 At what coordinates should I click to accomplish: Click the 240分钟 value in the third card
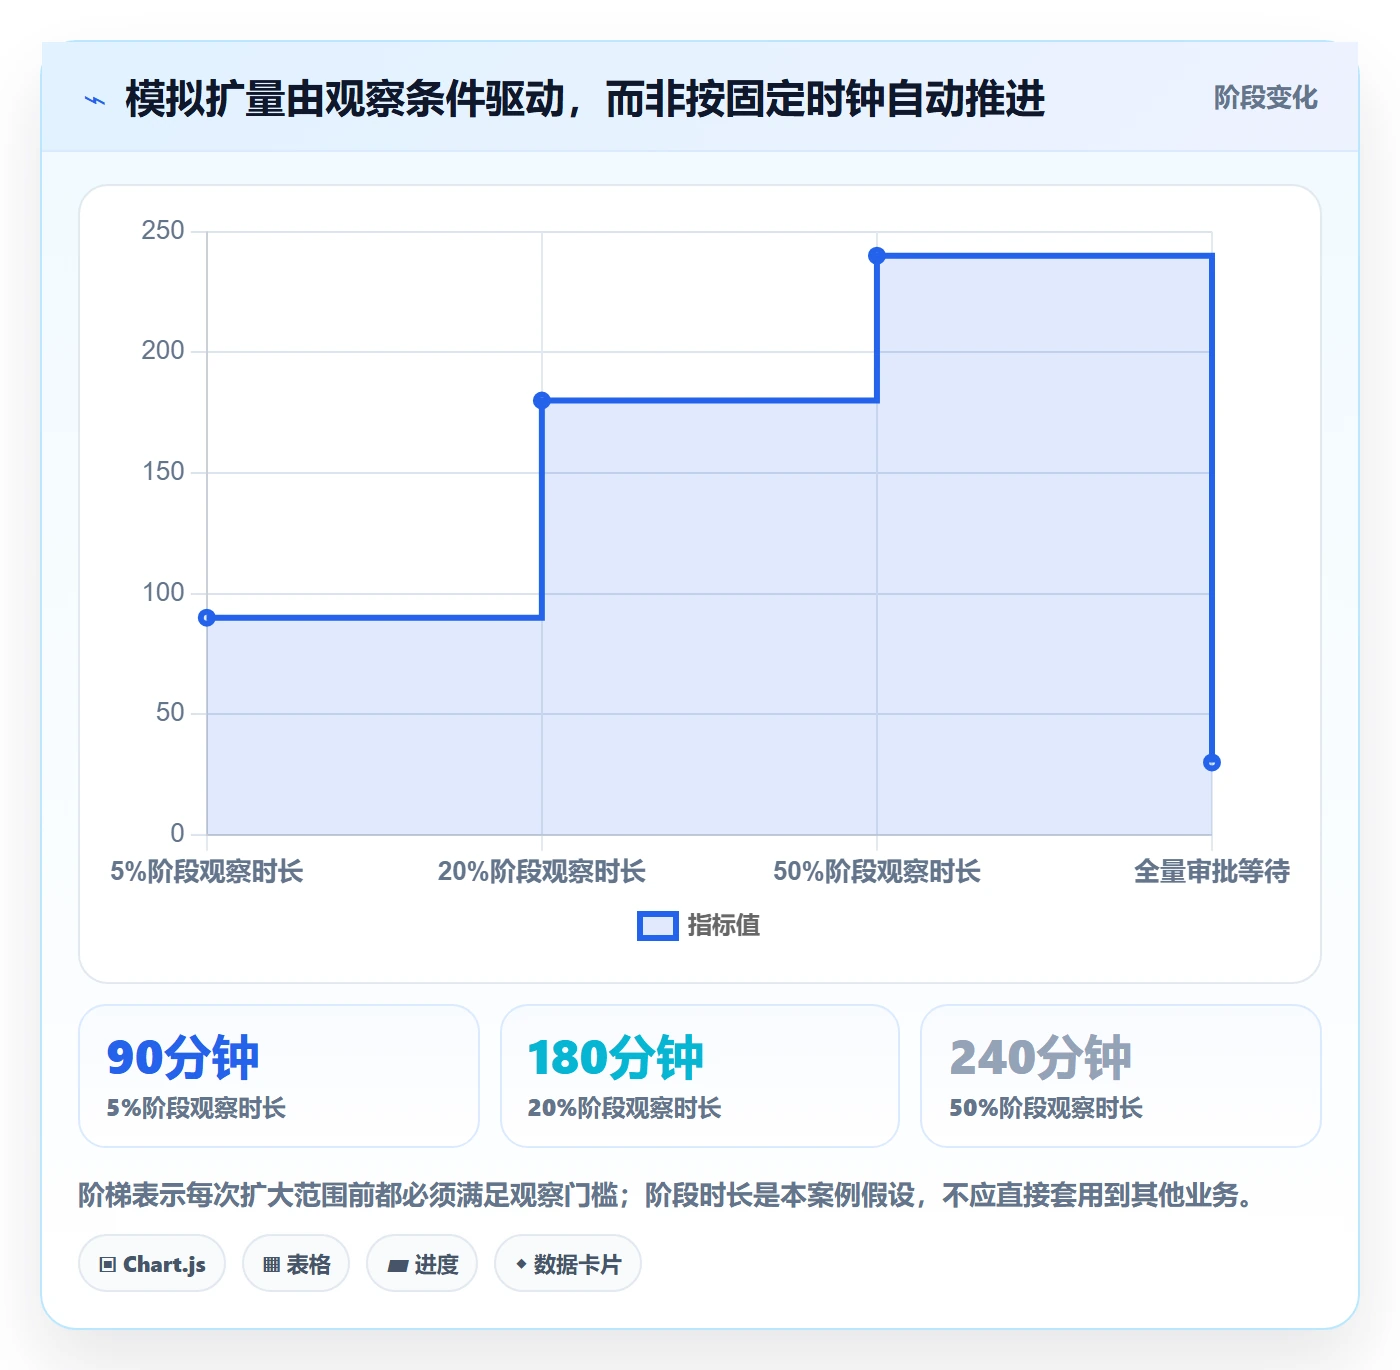pos(1041,1058)
